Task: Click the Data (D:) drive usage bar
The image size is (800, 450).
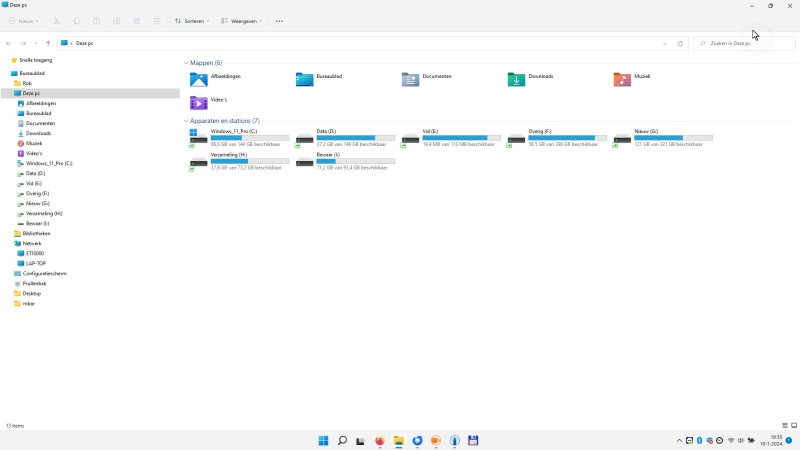Action: (345, 138)
